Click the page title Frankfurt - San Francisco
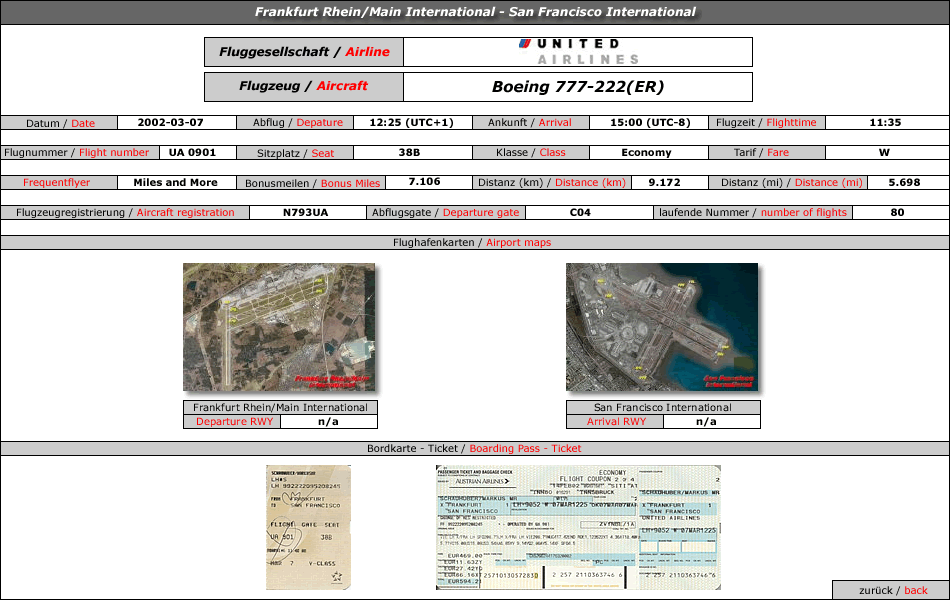 [x=475, y=12]
